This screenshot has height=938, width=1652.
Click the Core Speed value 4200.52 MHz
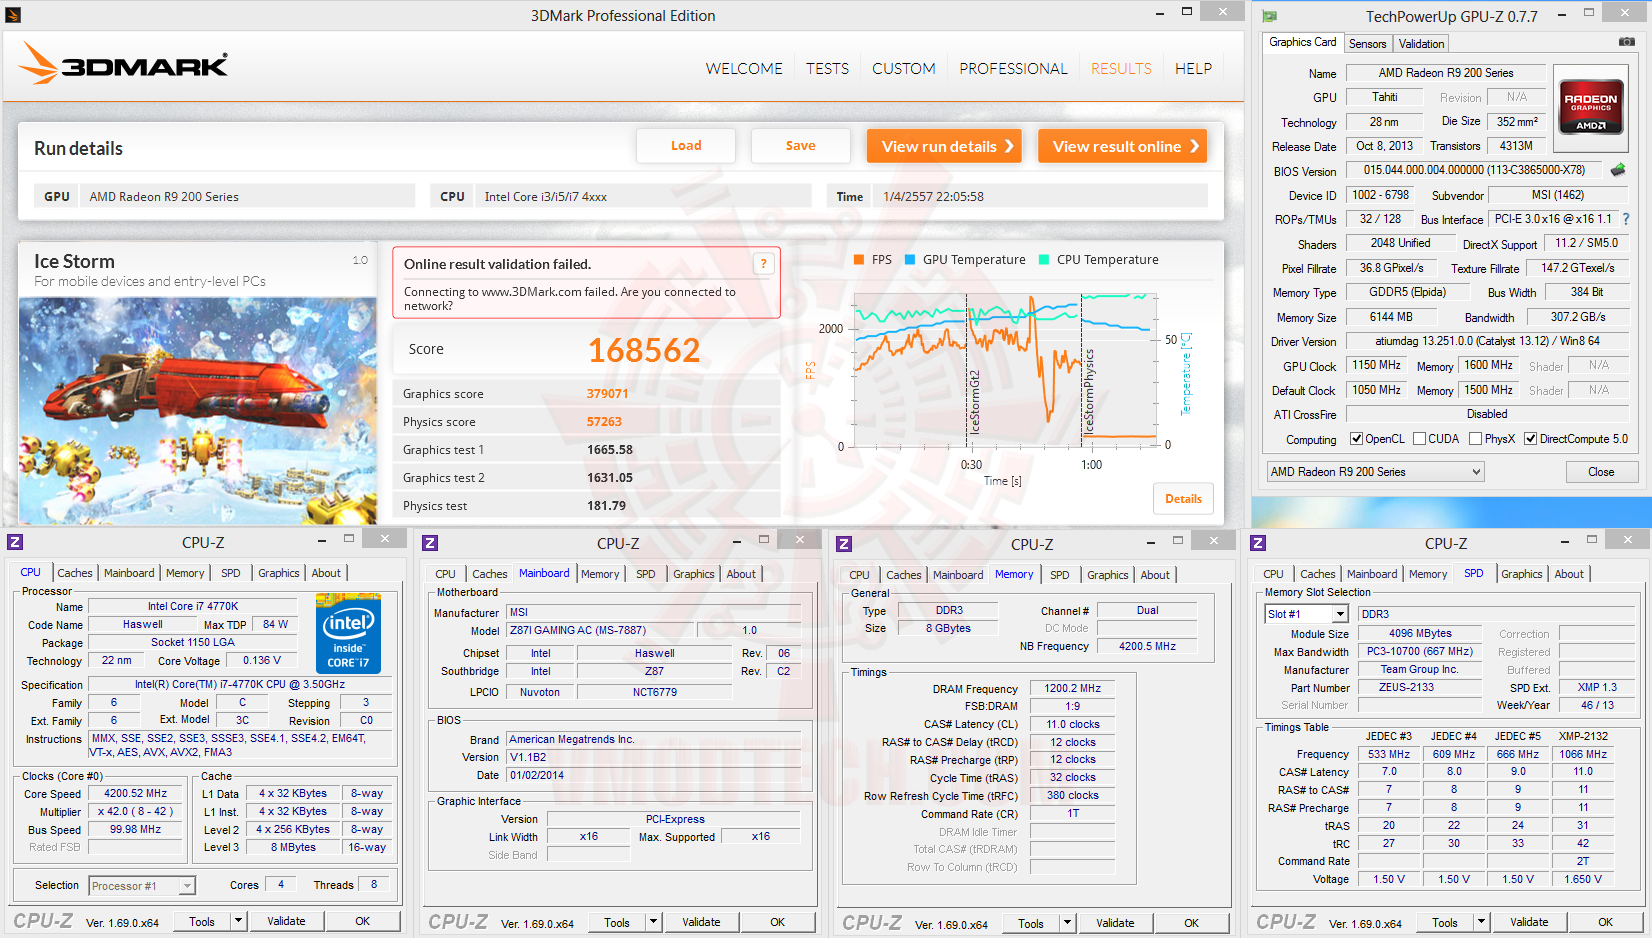click(x=136, y=794)
